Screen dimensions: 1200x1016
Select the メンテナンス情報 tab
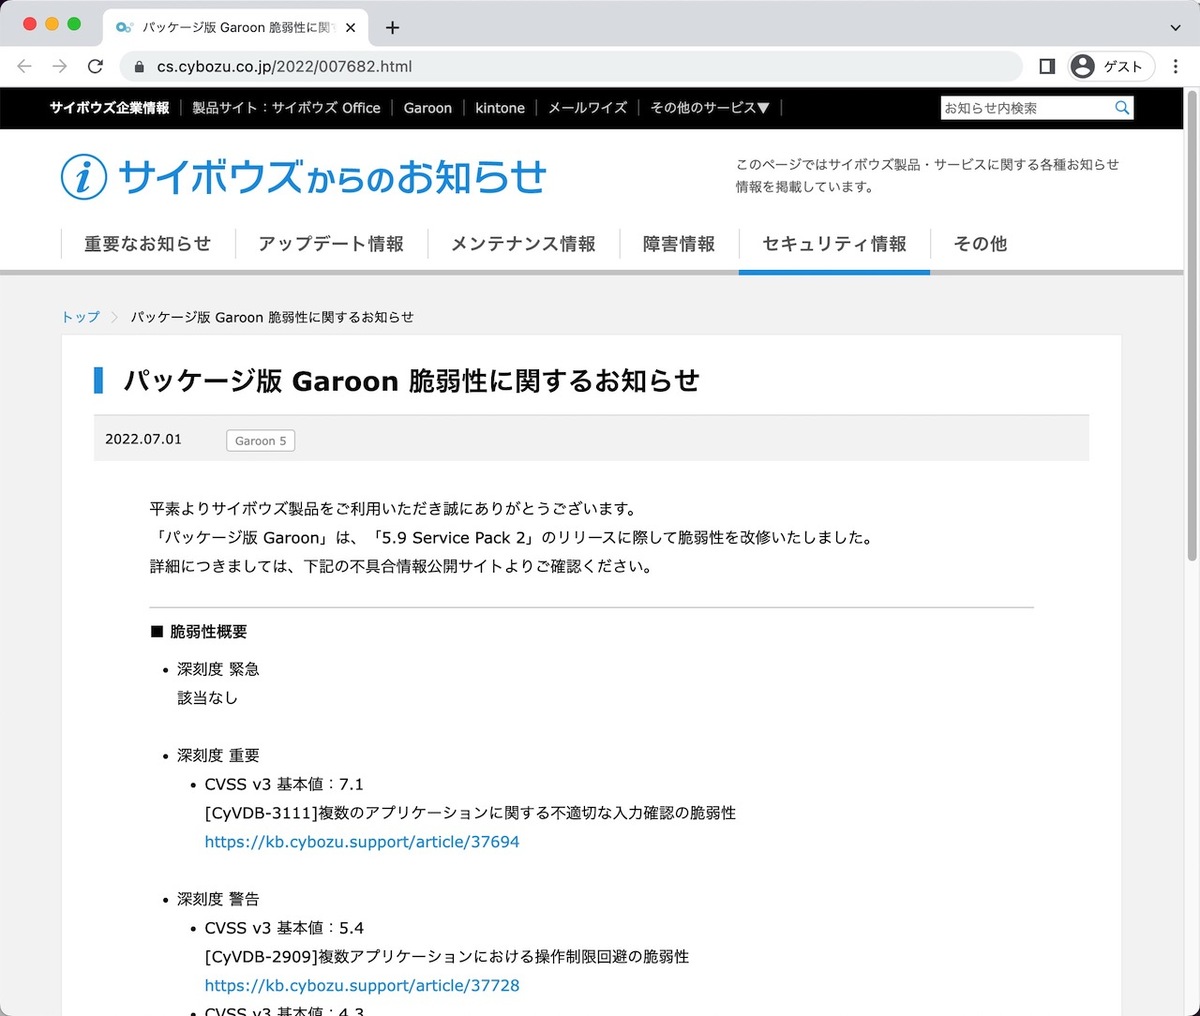coord(523,244)
